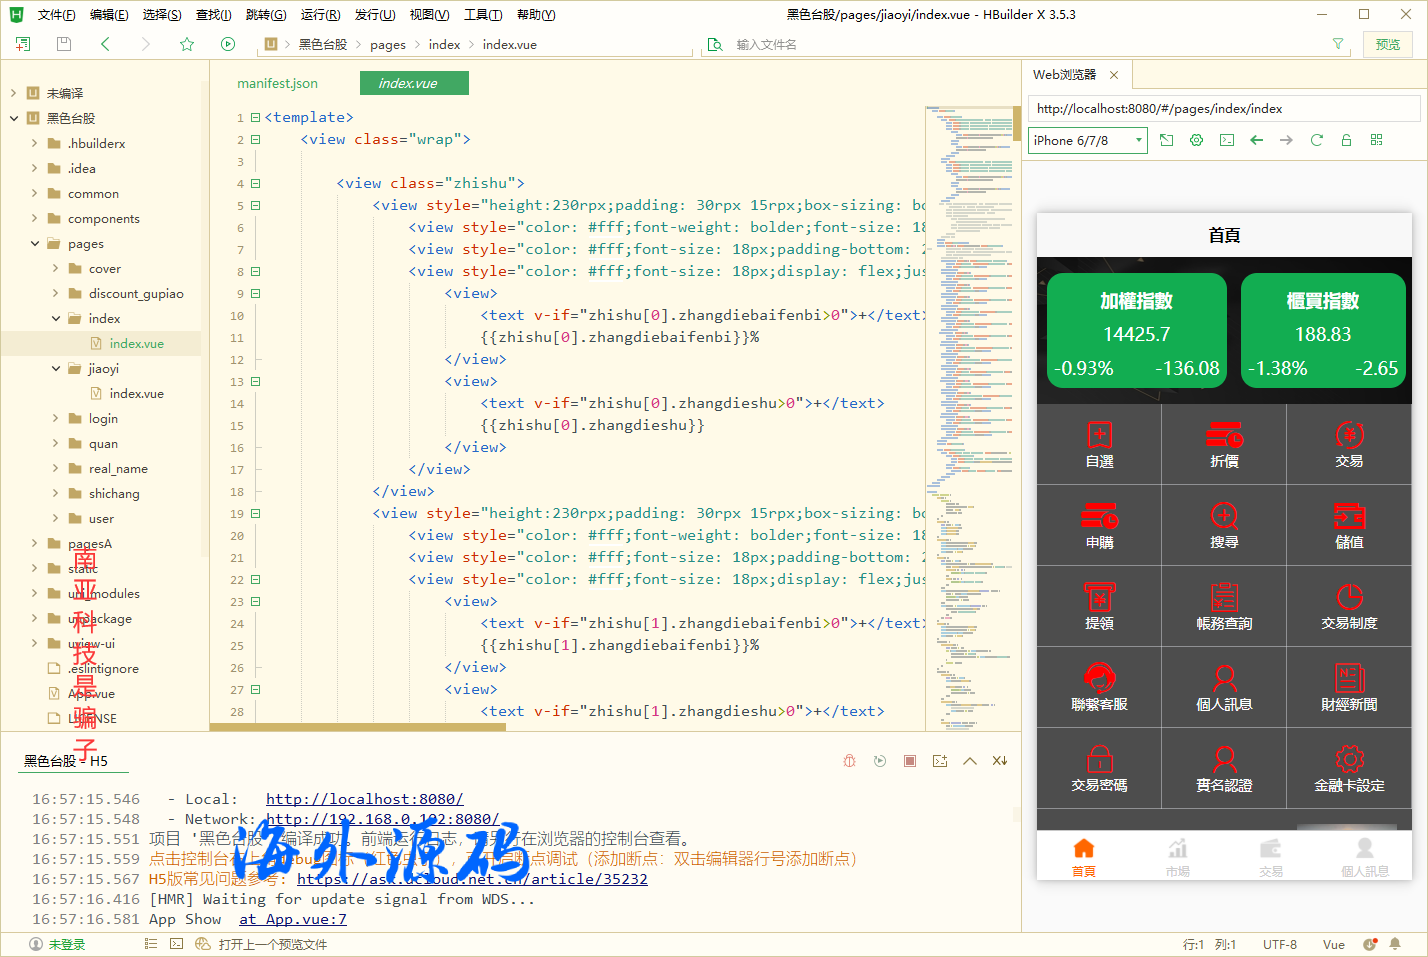Refresh the preview page with reload icon
Image resolution: width=1428 pixels, height=957 pixels.
pyautogui.click(x=1317, y=140)
